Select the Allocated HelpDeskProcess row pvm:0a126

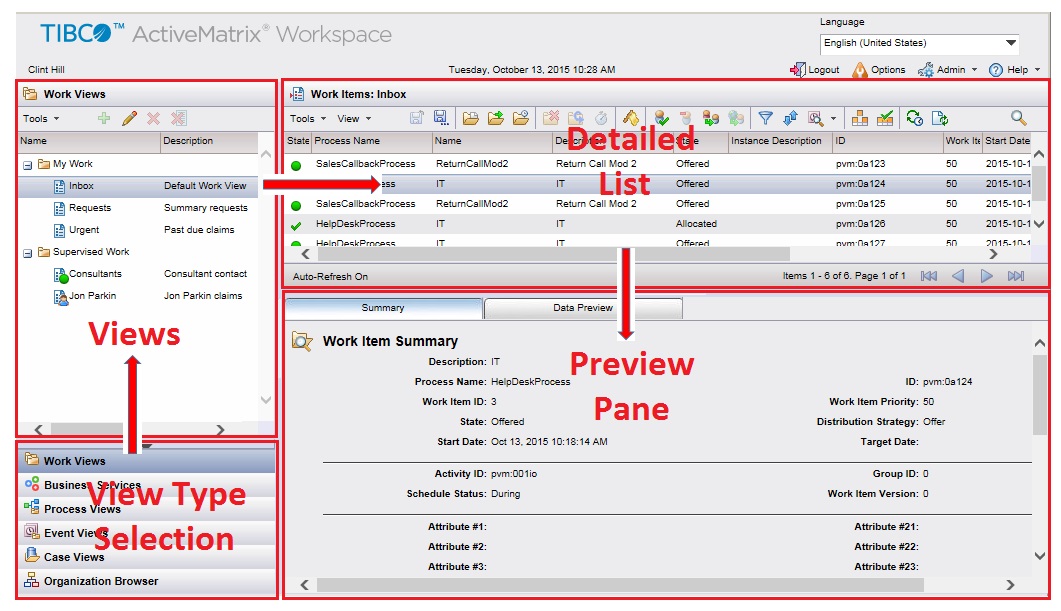click(x=658, y=224)
